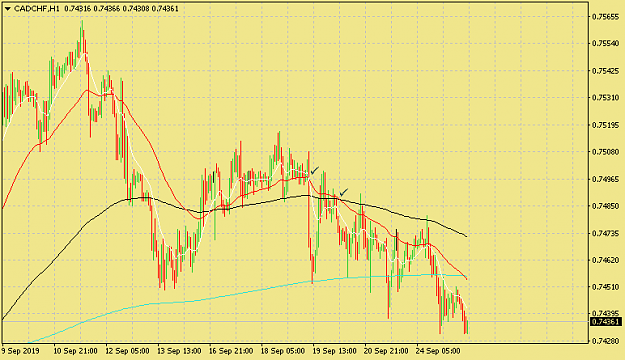Open the chart menu triangle beside CADCHF,H1

pos(8,9)
